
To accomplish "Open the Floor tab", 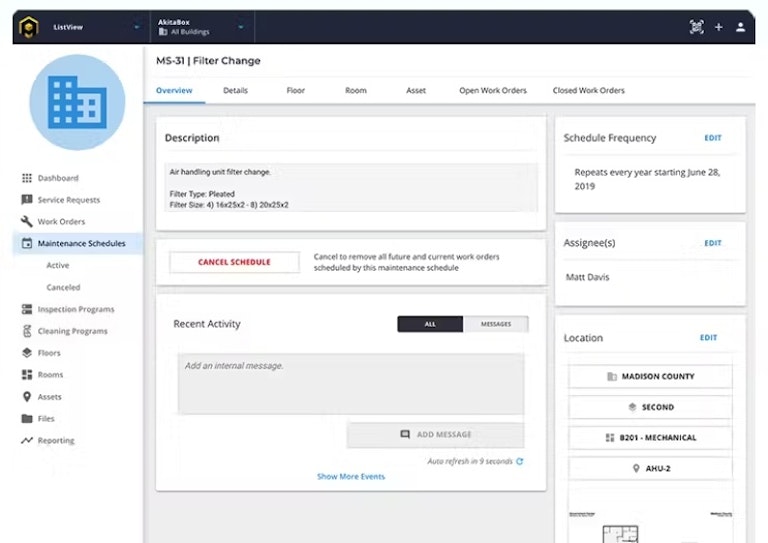I will tap(296, 91).
